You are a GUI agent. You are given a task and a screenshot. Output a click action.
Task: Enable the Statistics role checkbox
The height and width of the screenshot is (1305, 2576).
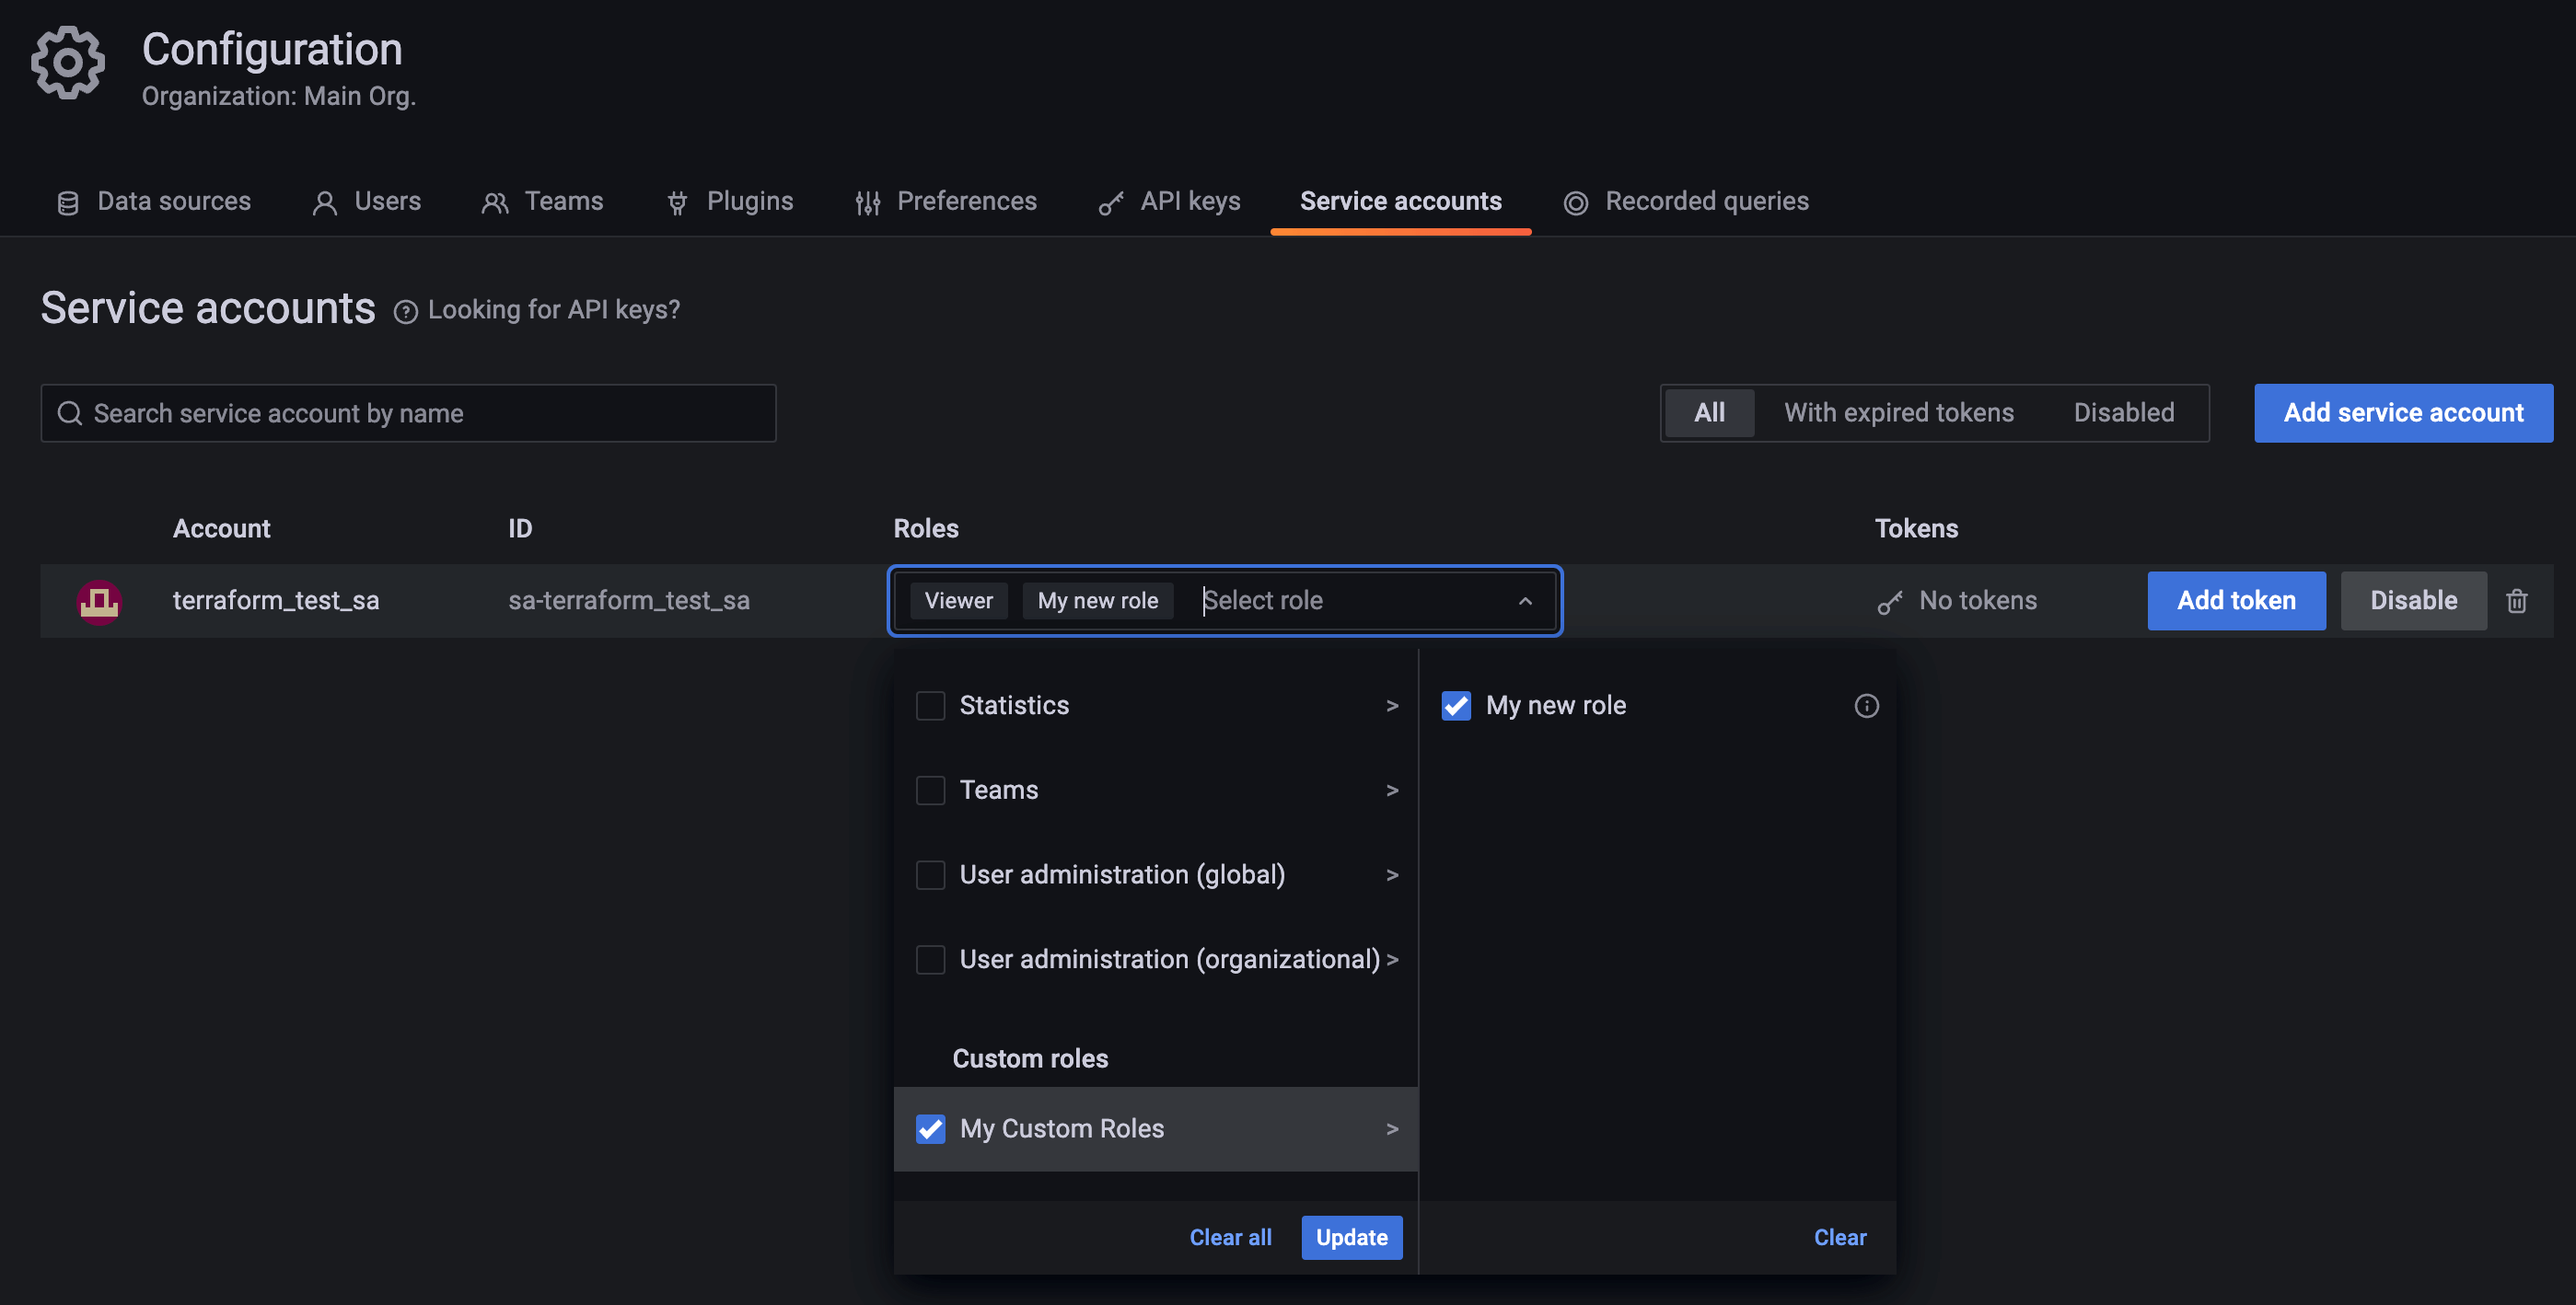click(x=930, y=705)
